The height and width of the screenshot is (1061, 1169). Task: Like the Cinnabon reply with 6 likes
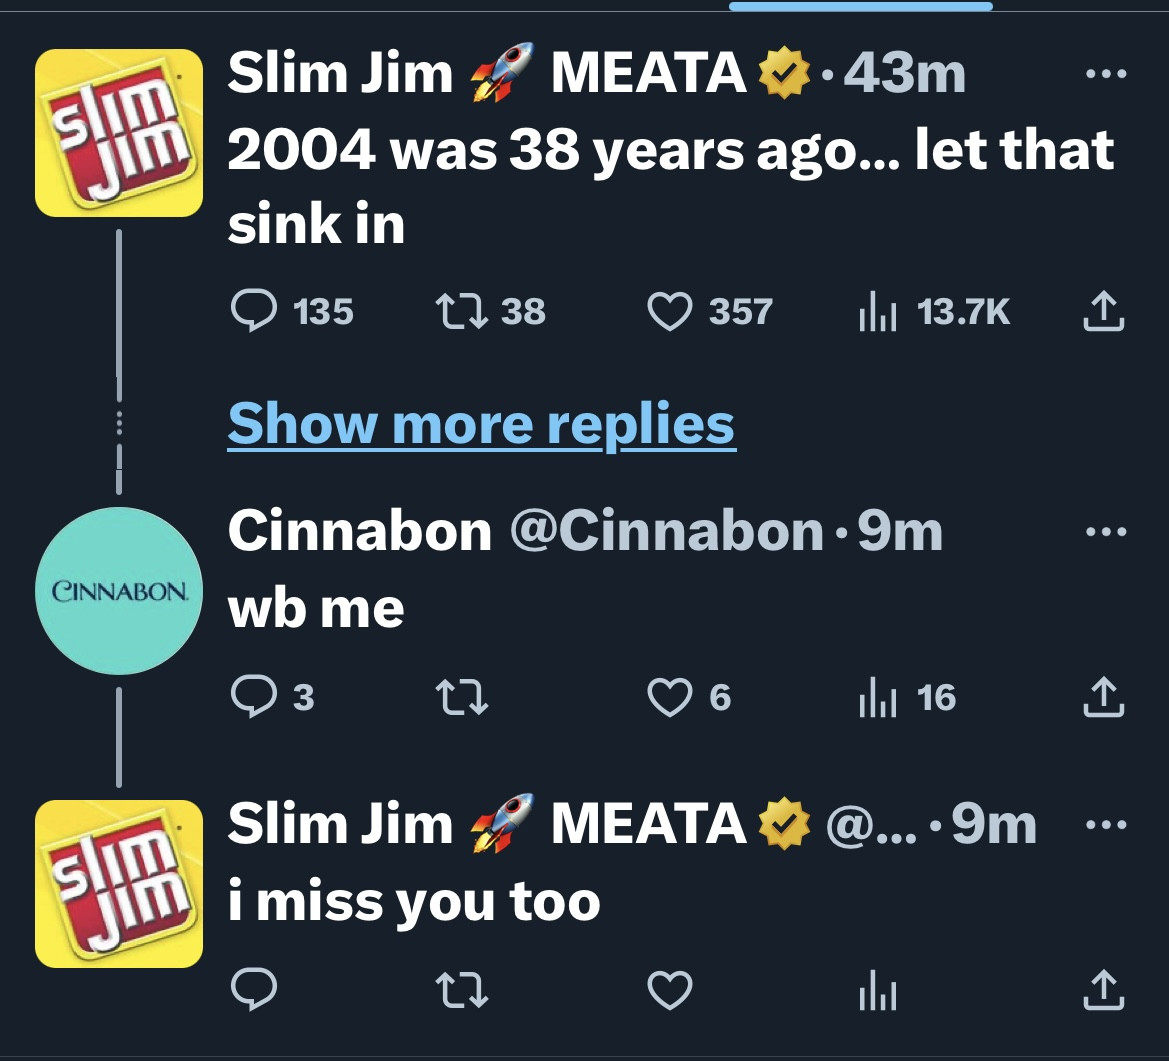[x=670, y=697]
